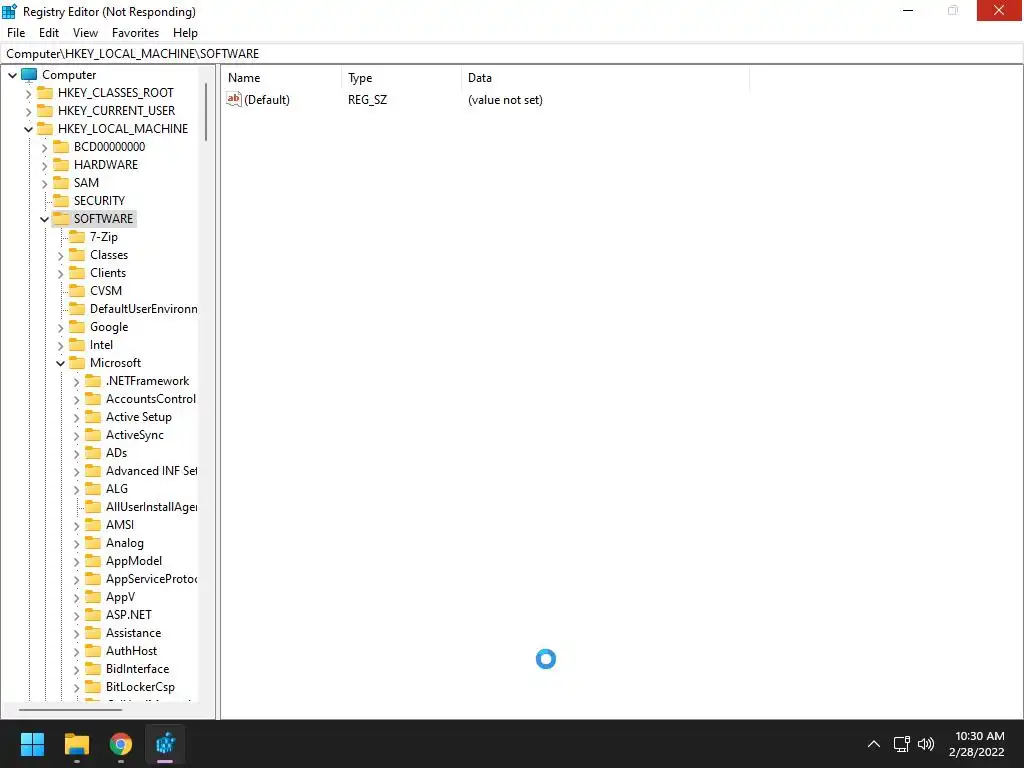Click the network tray icon

[902, 744]
